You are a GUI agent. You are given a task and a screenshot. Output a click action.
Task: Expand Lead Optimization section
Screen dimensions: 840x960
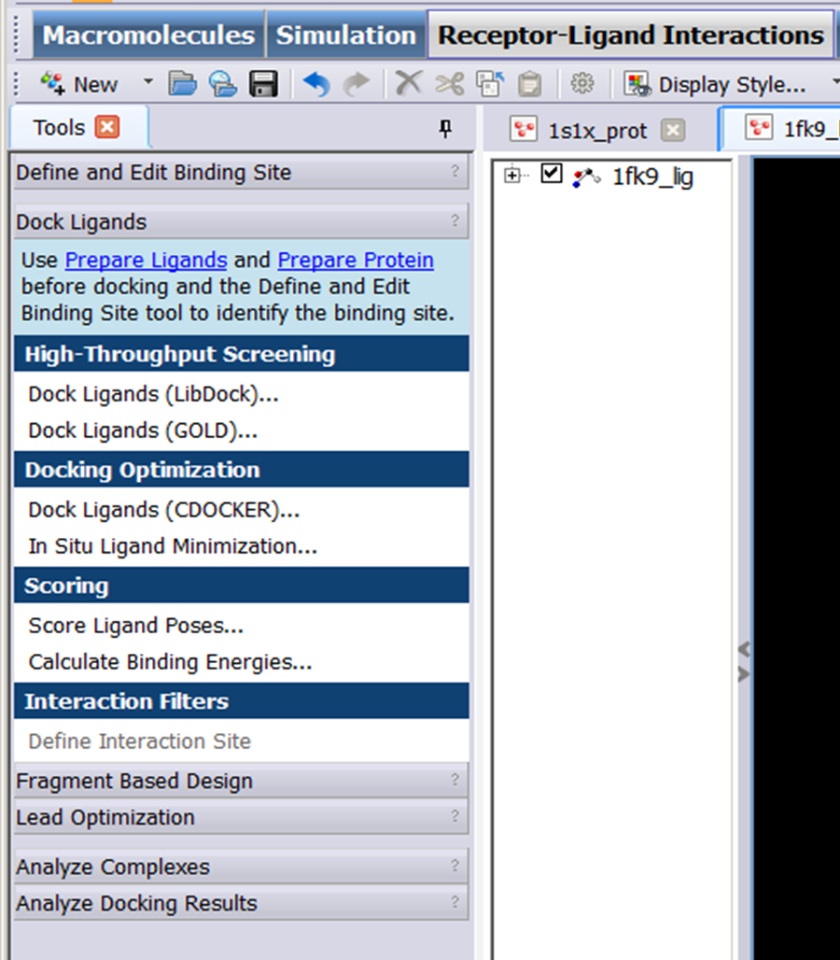241,817
